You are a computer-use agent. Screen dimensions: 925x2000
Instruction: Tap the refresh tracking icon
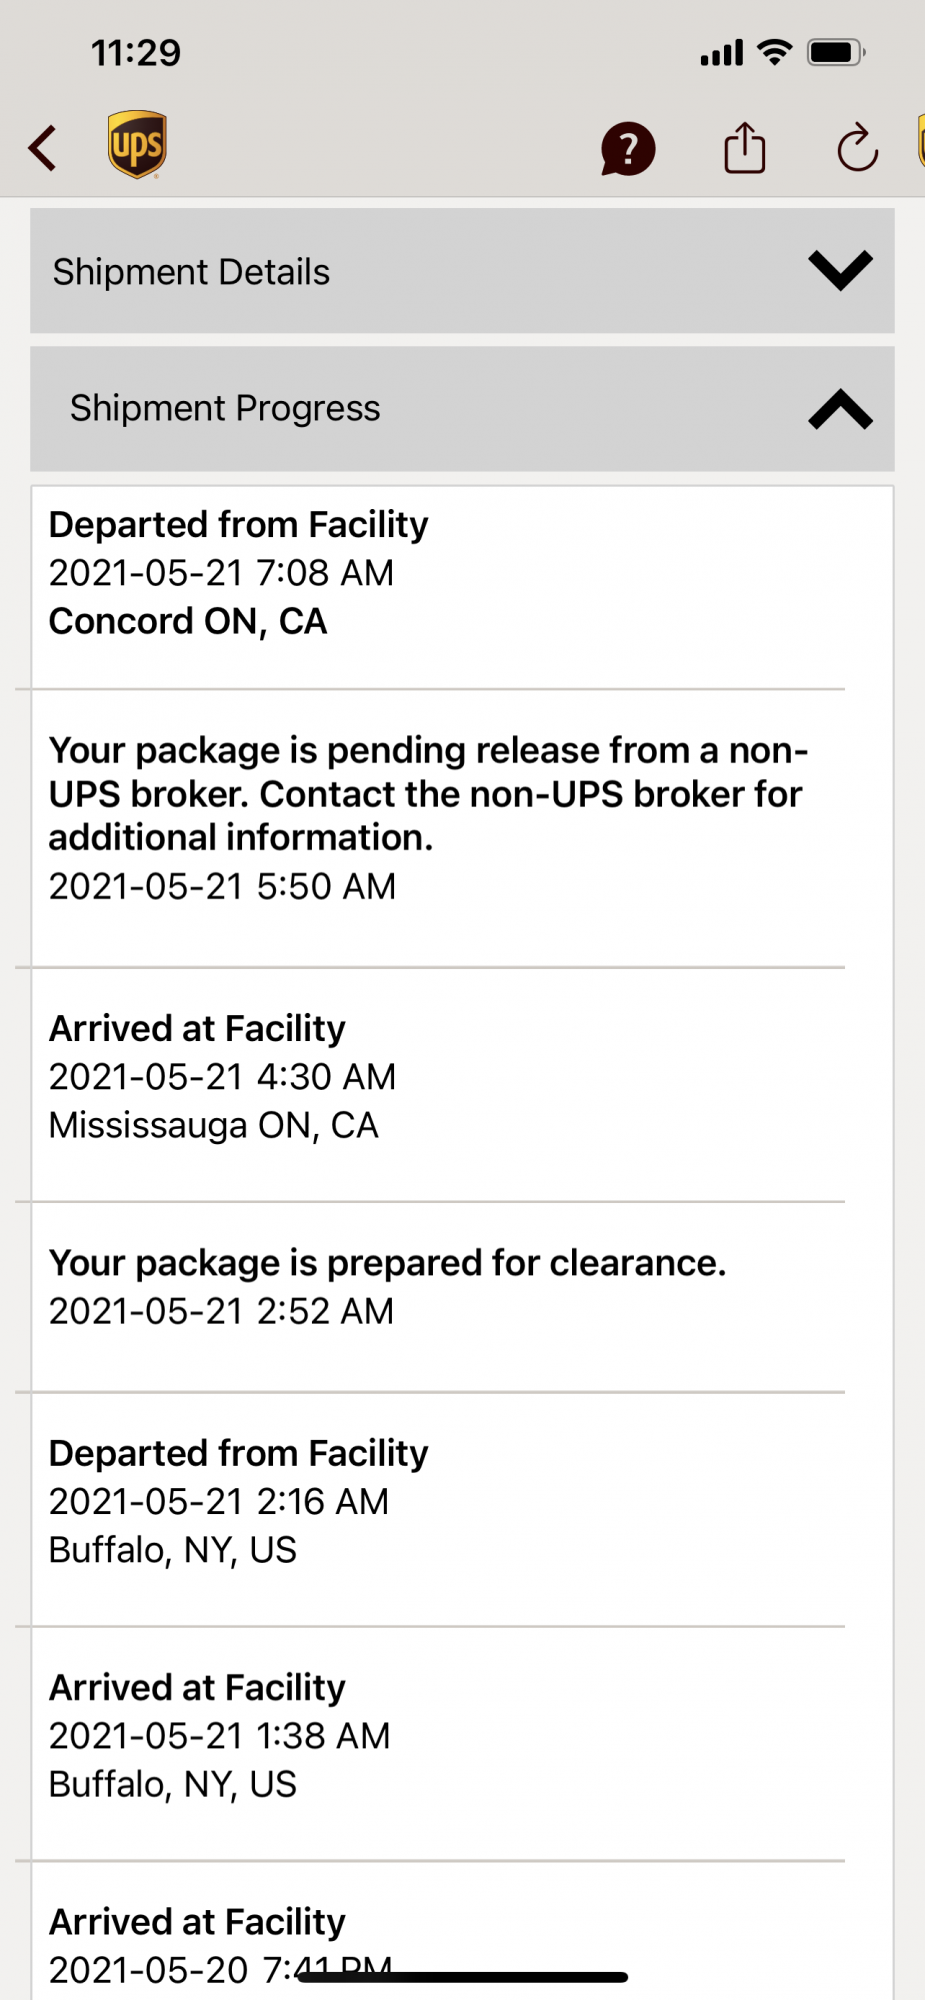[857, 149]
